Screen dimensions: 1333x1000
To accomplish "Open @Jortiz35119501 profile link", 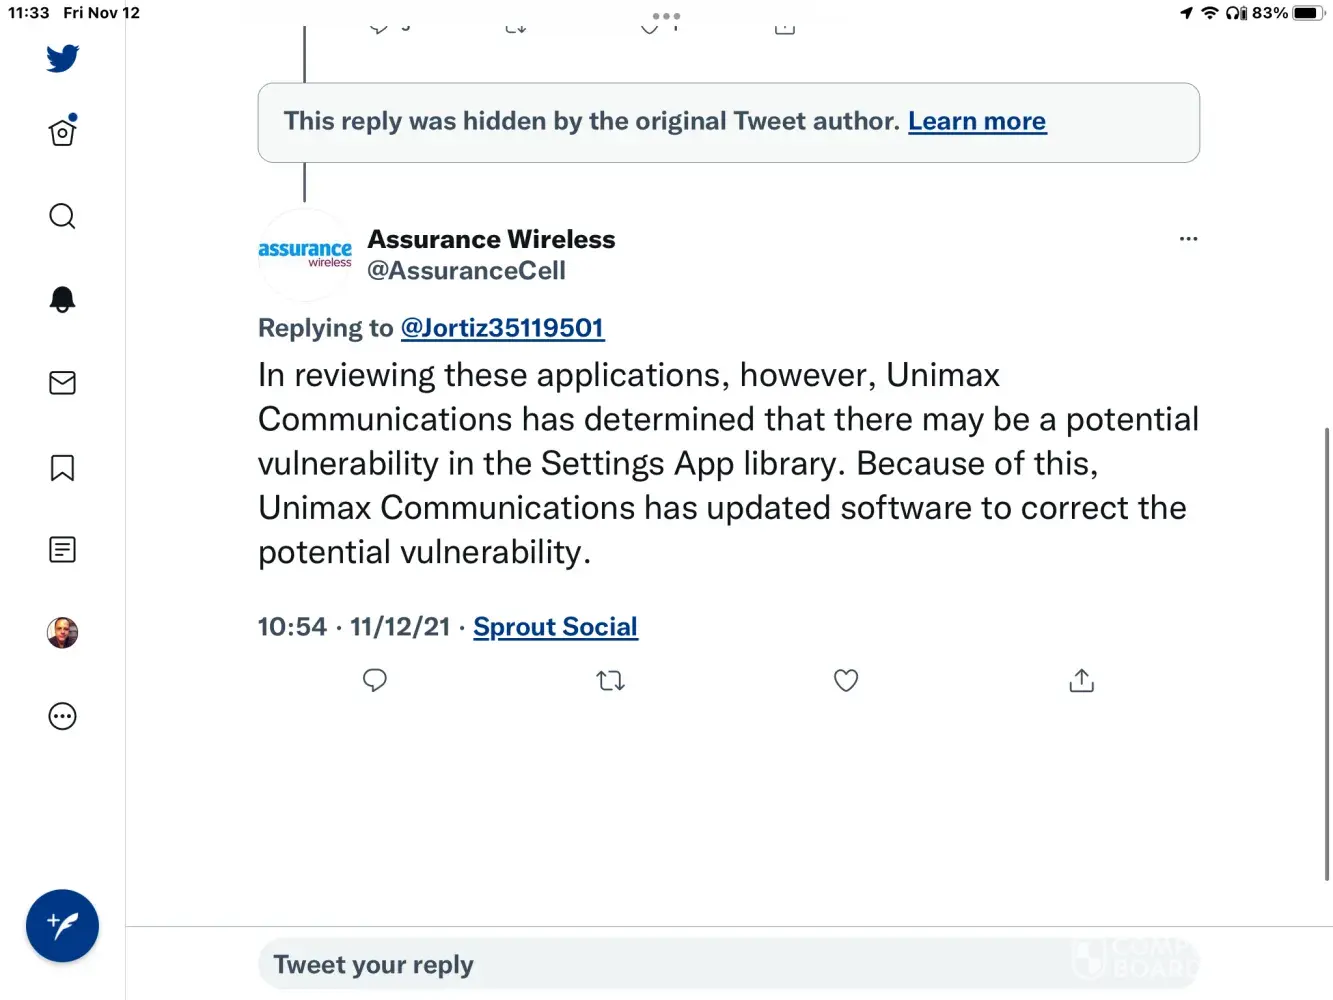I will point(502,328).
